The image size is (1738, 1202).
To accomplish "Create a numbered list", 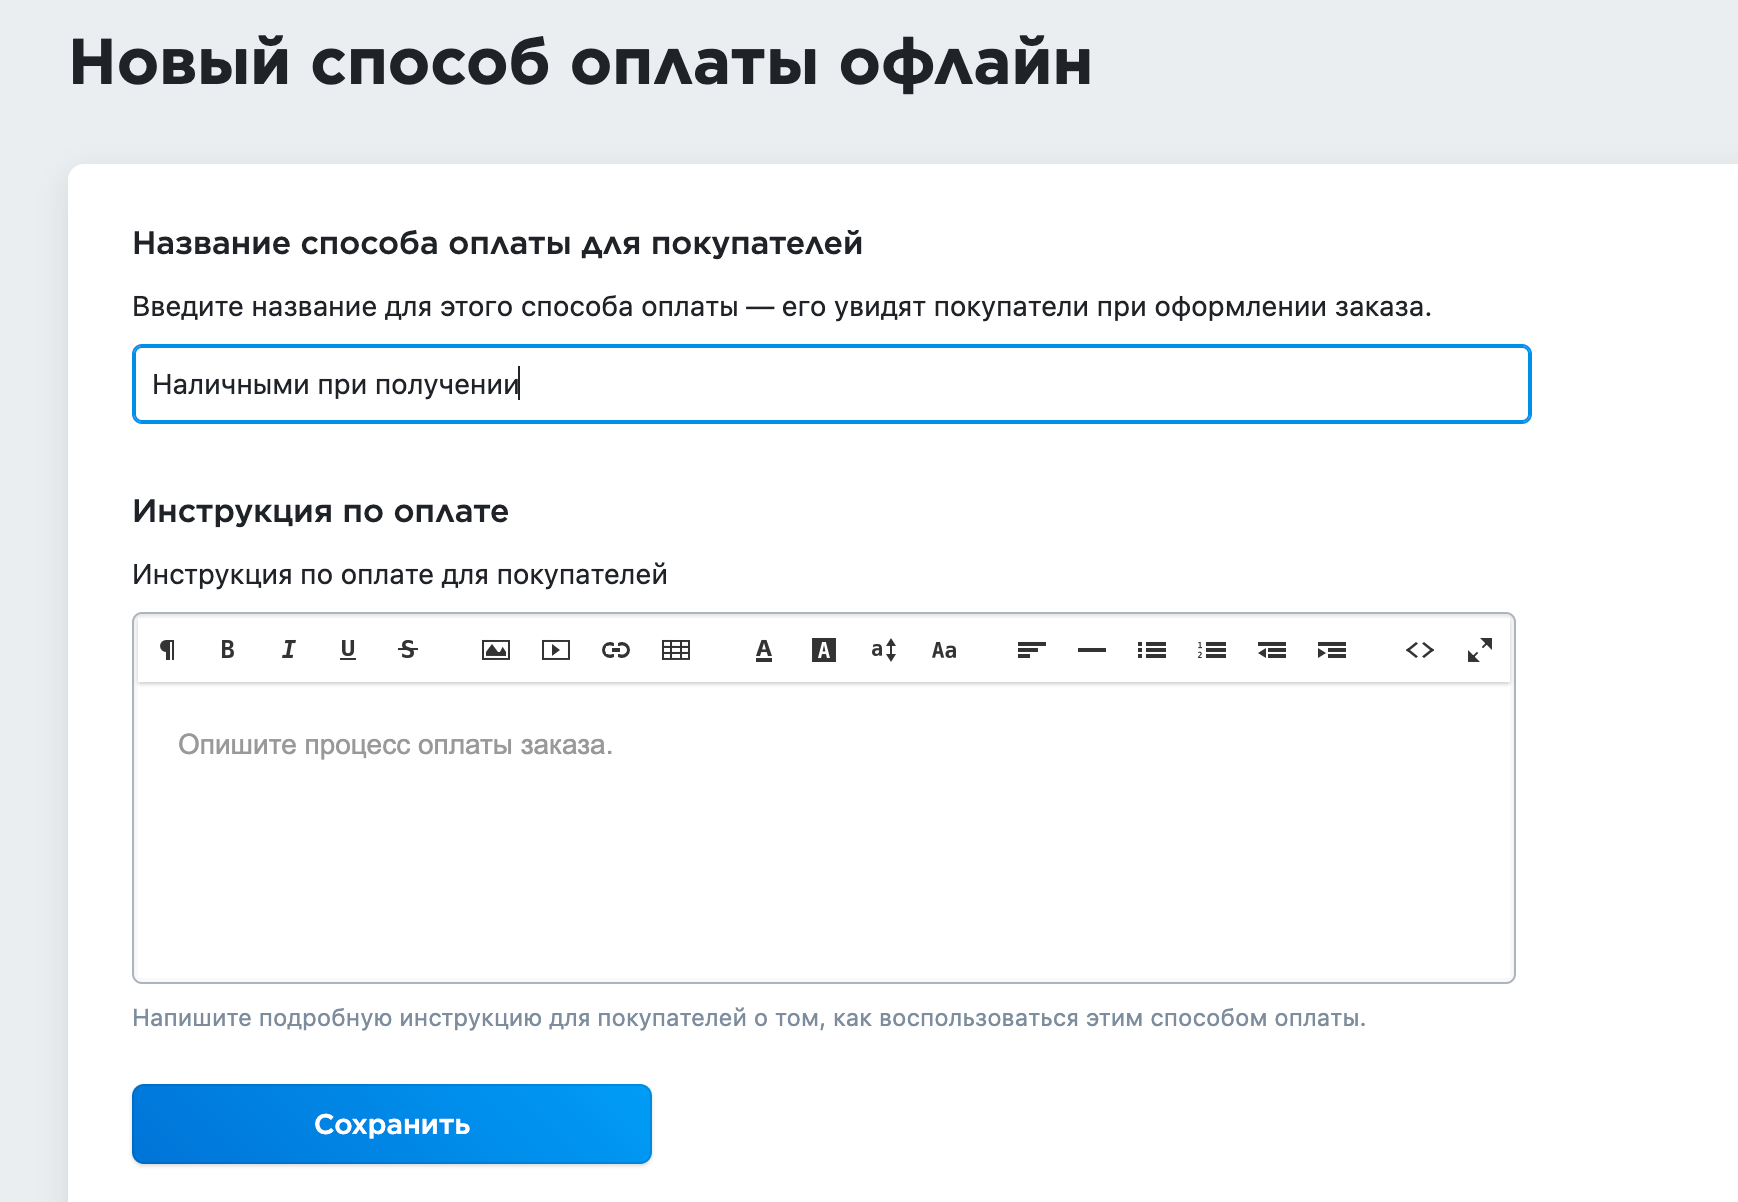I will pos(1212,650).
